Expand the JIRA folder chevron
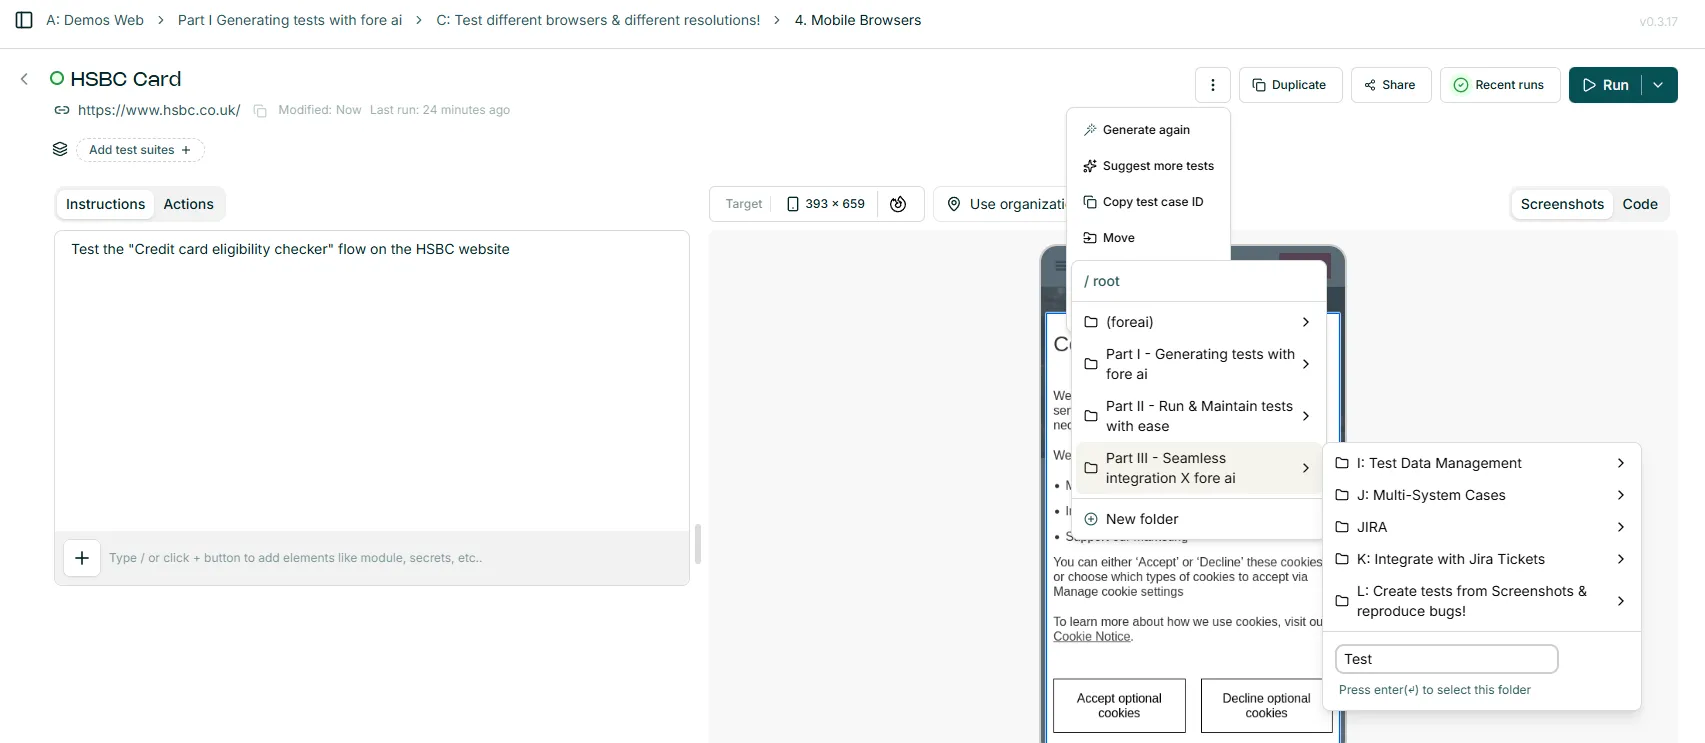Viewport: 1705px width, 743px height. (1621, 527)
